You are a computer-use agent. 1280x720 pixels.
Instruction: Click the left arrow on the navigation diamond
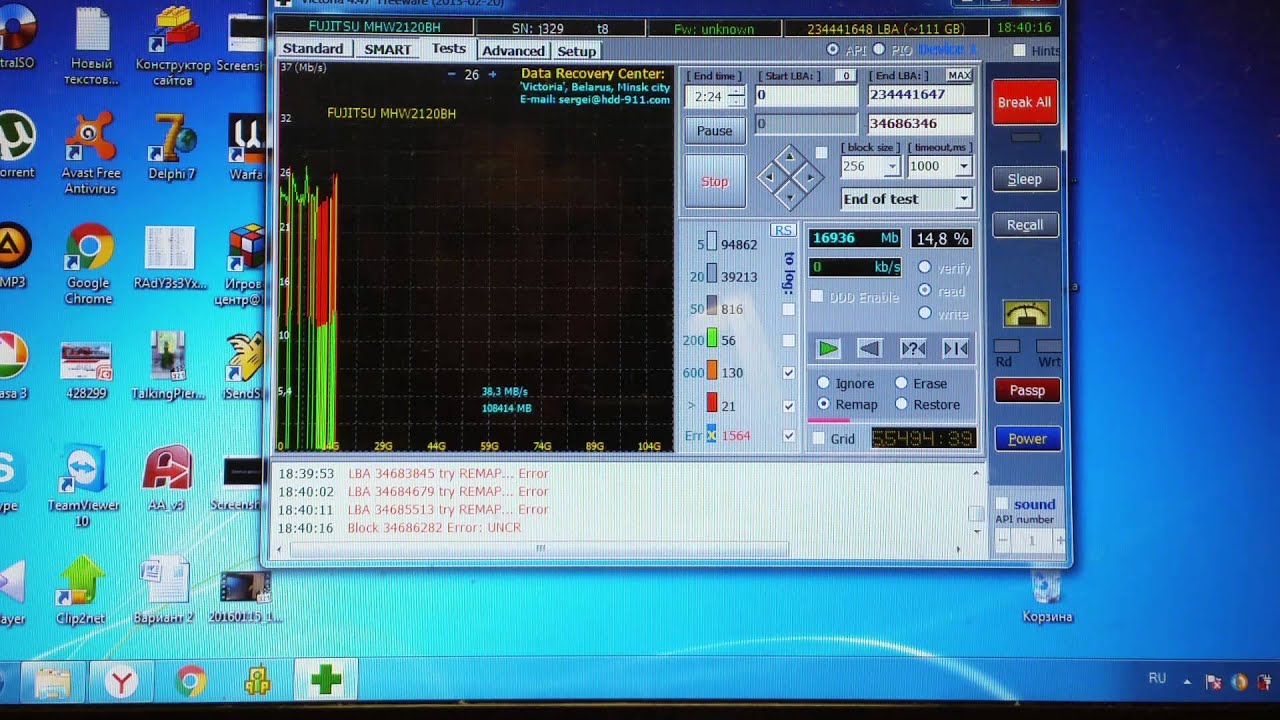pos(768,178)
